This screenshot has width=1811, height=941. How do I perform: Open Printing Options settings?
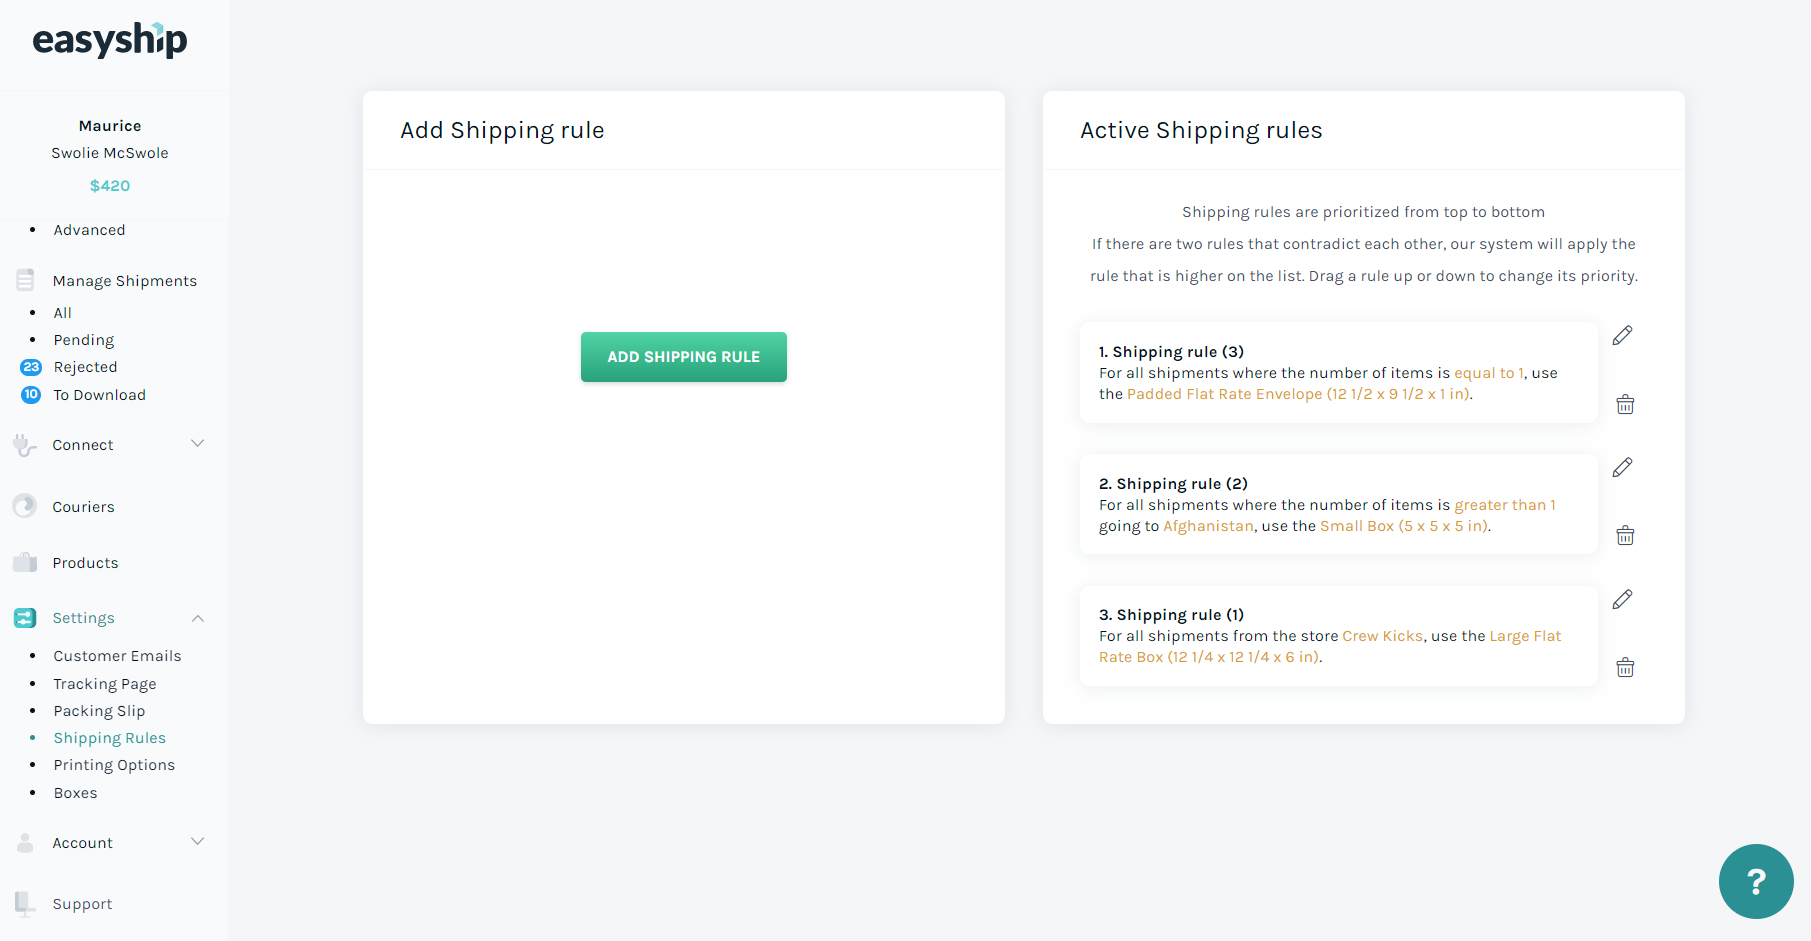click(114, 765)
